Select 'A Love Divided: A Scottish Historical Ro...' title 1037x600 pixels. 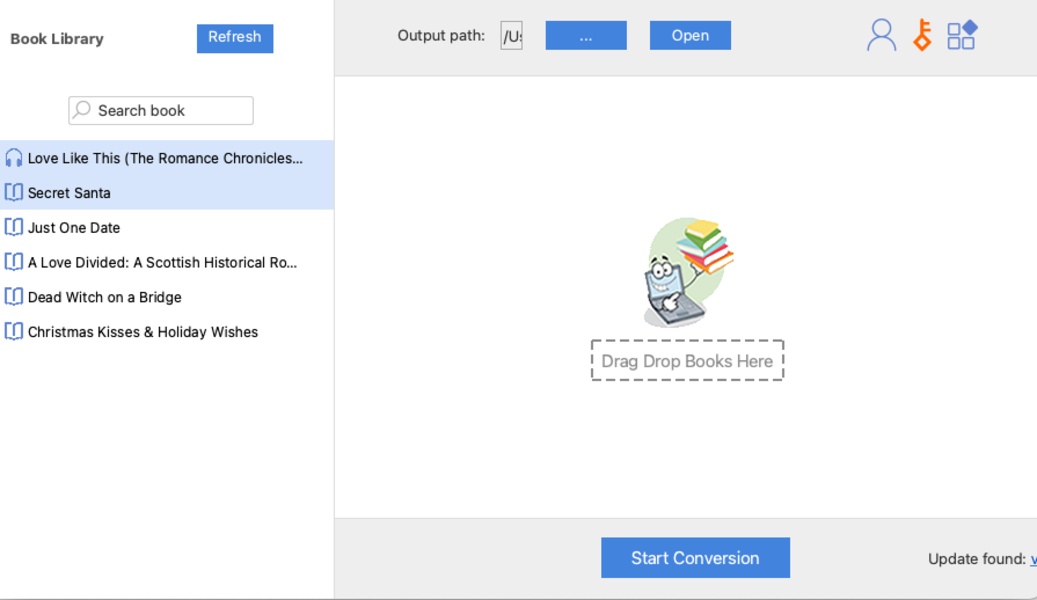tap(163, 263)
